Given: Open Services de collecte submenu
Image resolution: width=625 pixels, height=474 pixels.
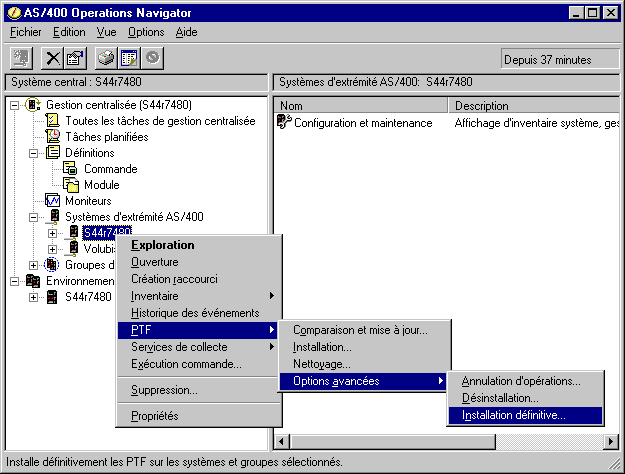Looking at the screenshot, I should pyautogui.click(x=198, y=347).
